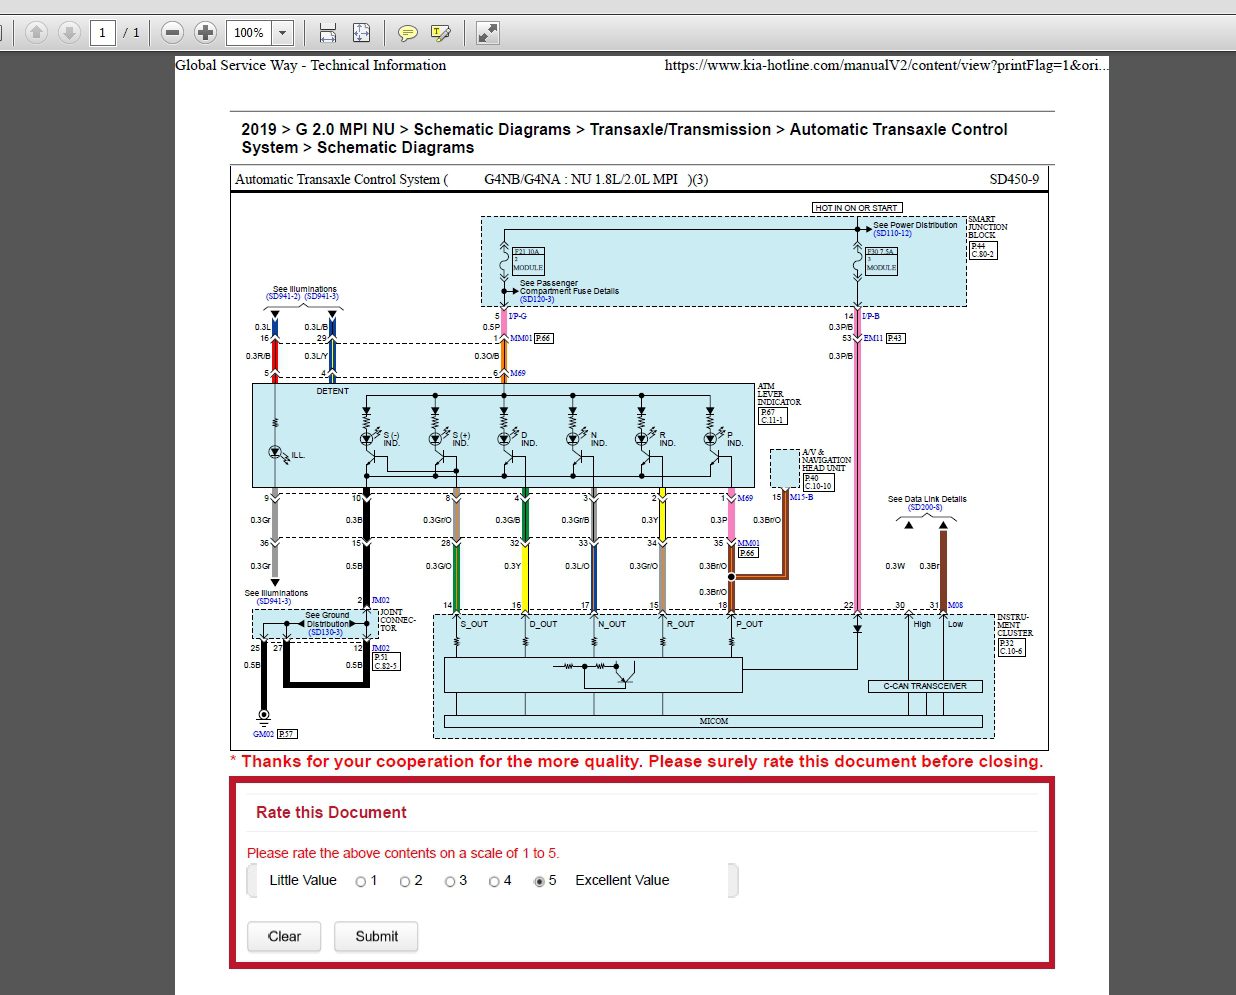The height and width of the screenshot is (995, 1236).
Task: Click the 'P_OUT' pin label
Action: pos(749,624)
